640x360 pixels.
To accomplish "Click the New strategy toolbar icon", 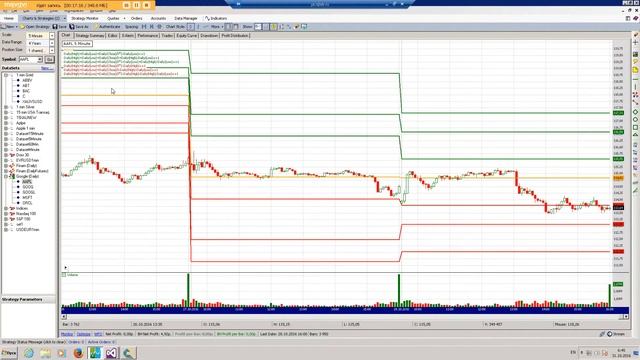I will [x=3, y=27].
